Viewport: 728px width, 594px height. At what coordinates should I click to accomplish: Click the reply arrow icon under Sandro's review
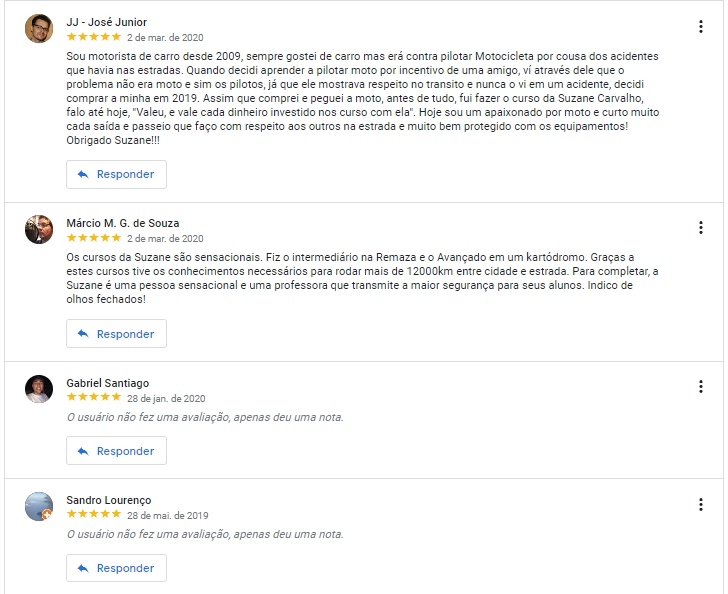pyautogui.click(x=83, y=568)
